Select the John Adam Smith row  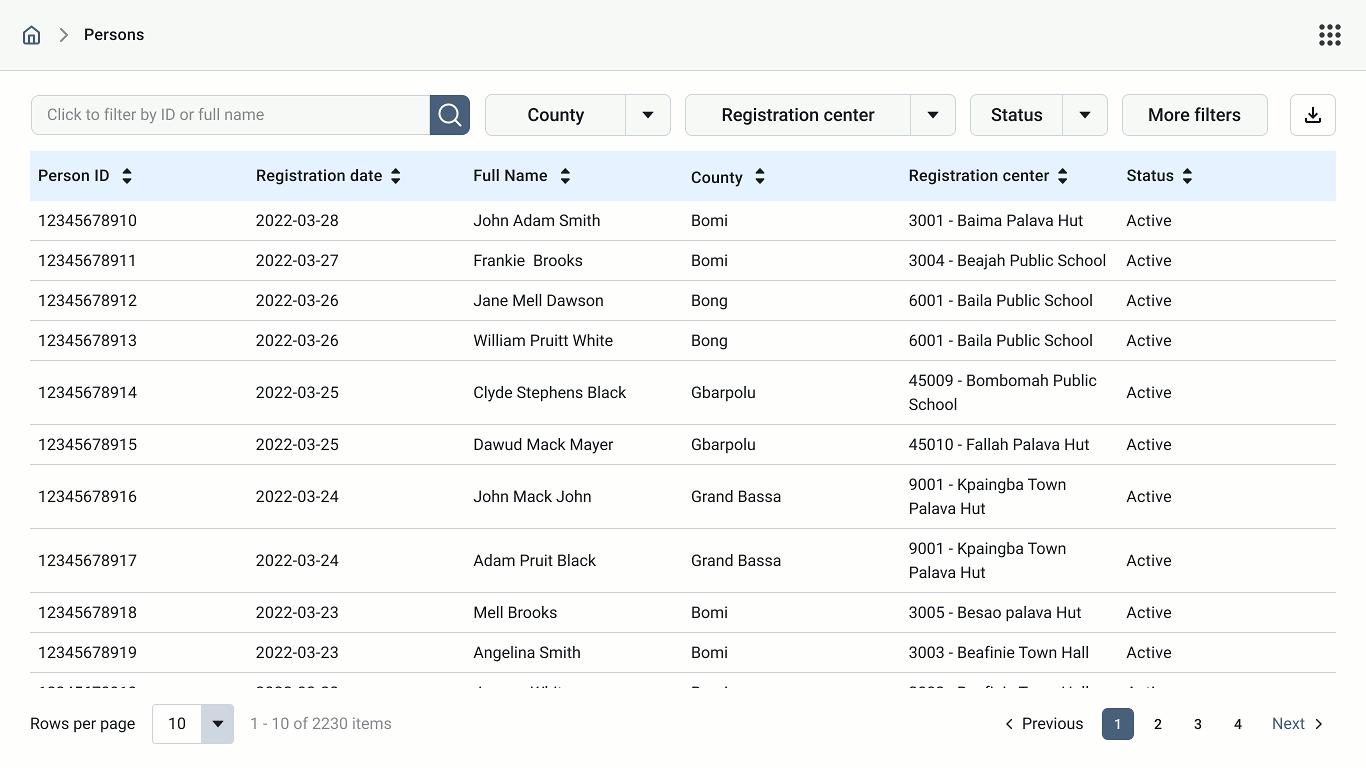[x=537, y=221]
